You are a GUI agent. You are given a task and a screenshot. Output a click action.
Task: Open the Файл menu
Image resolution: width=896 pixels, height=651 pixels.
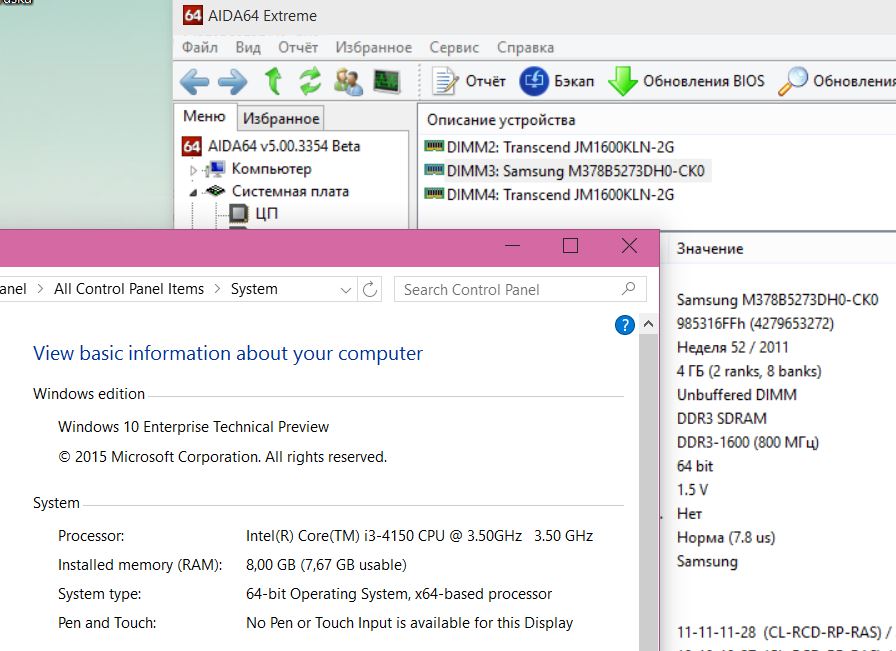[x=200, y=47]
